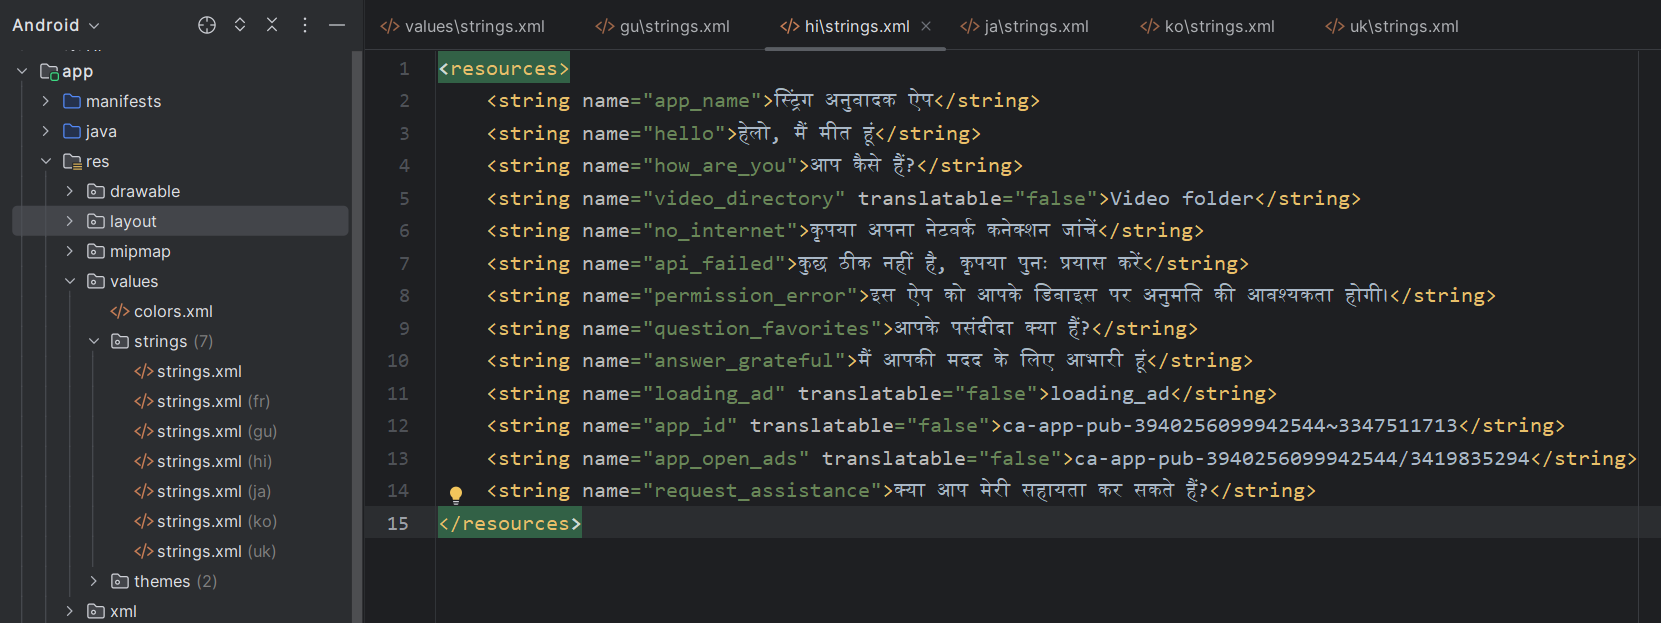Screen dimensions: 1661x623
Task: Expand the xml folder
Action: coord(70,611)
